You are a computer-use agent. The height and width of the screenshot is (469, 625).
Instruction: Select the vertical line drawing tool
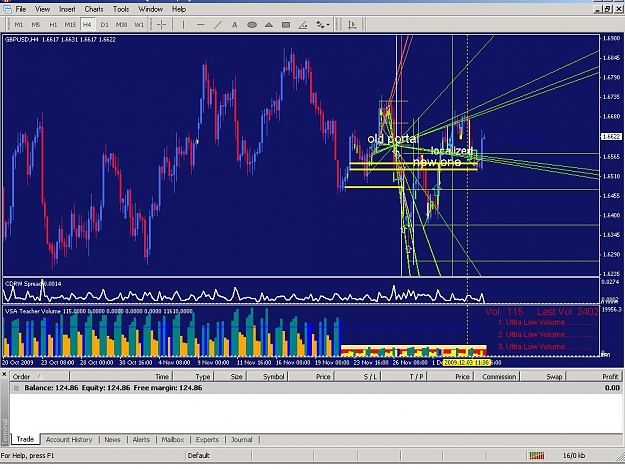[x=183, y=25]
